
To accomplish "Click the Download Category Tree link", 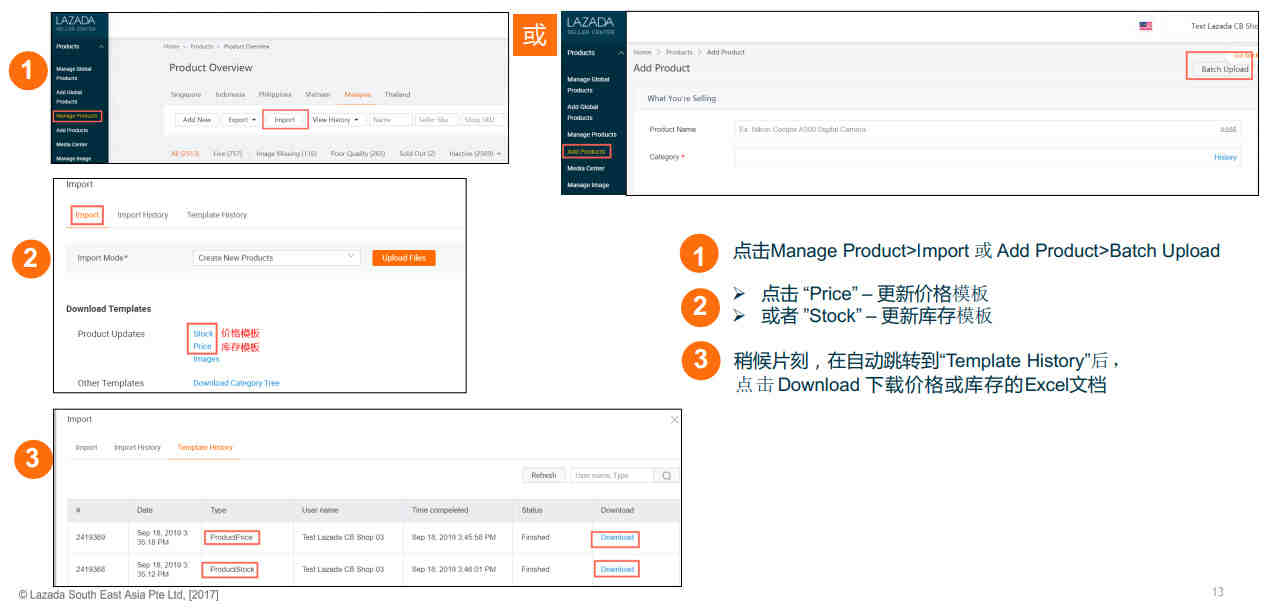I will 236,383.
